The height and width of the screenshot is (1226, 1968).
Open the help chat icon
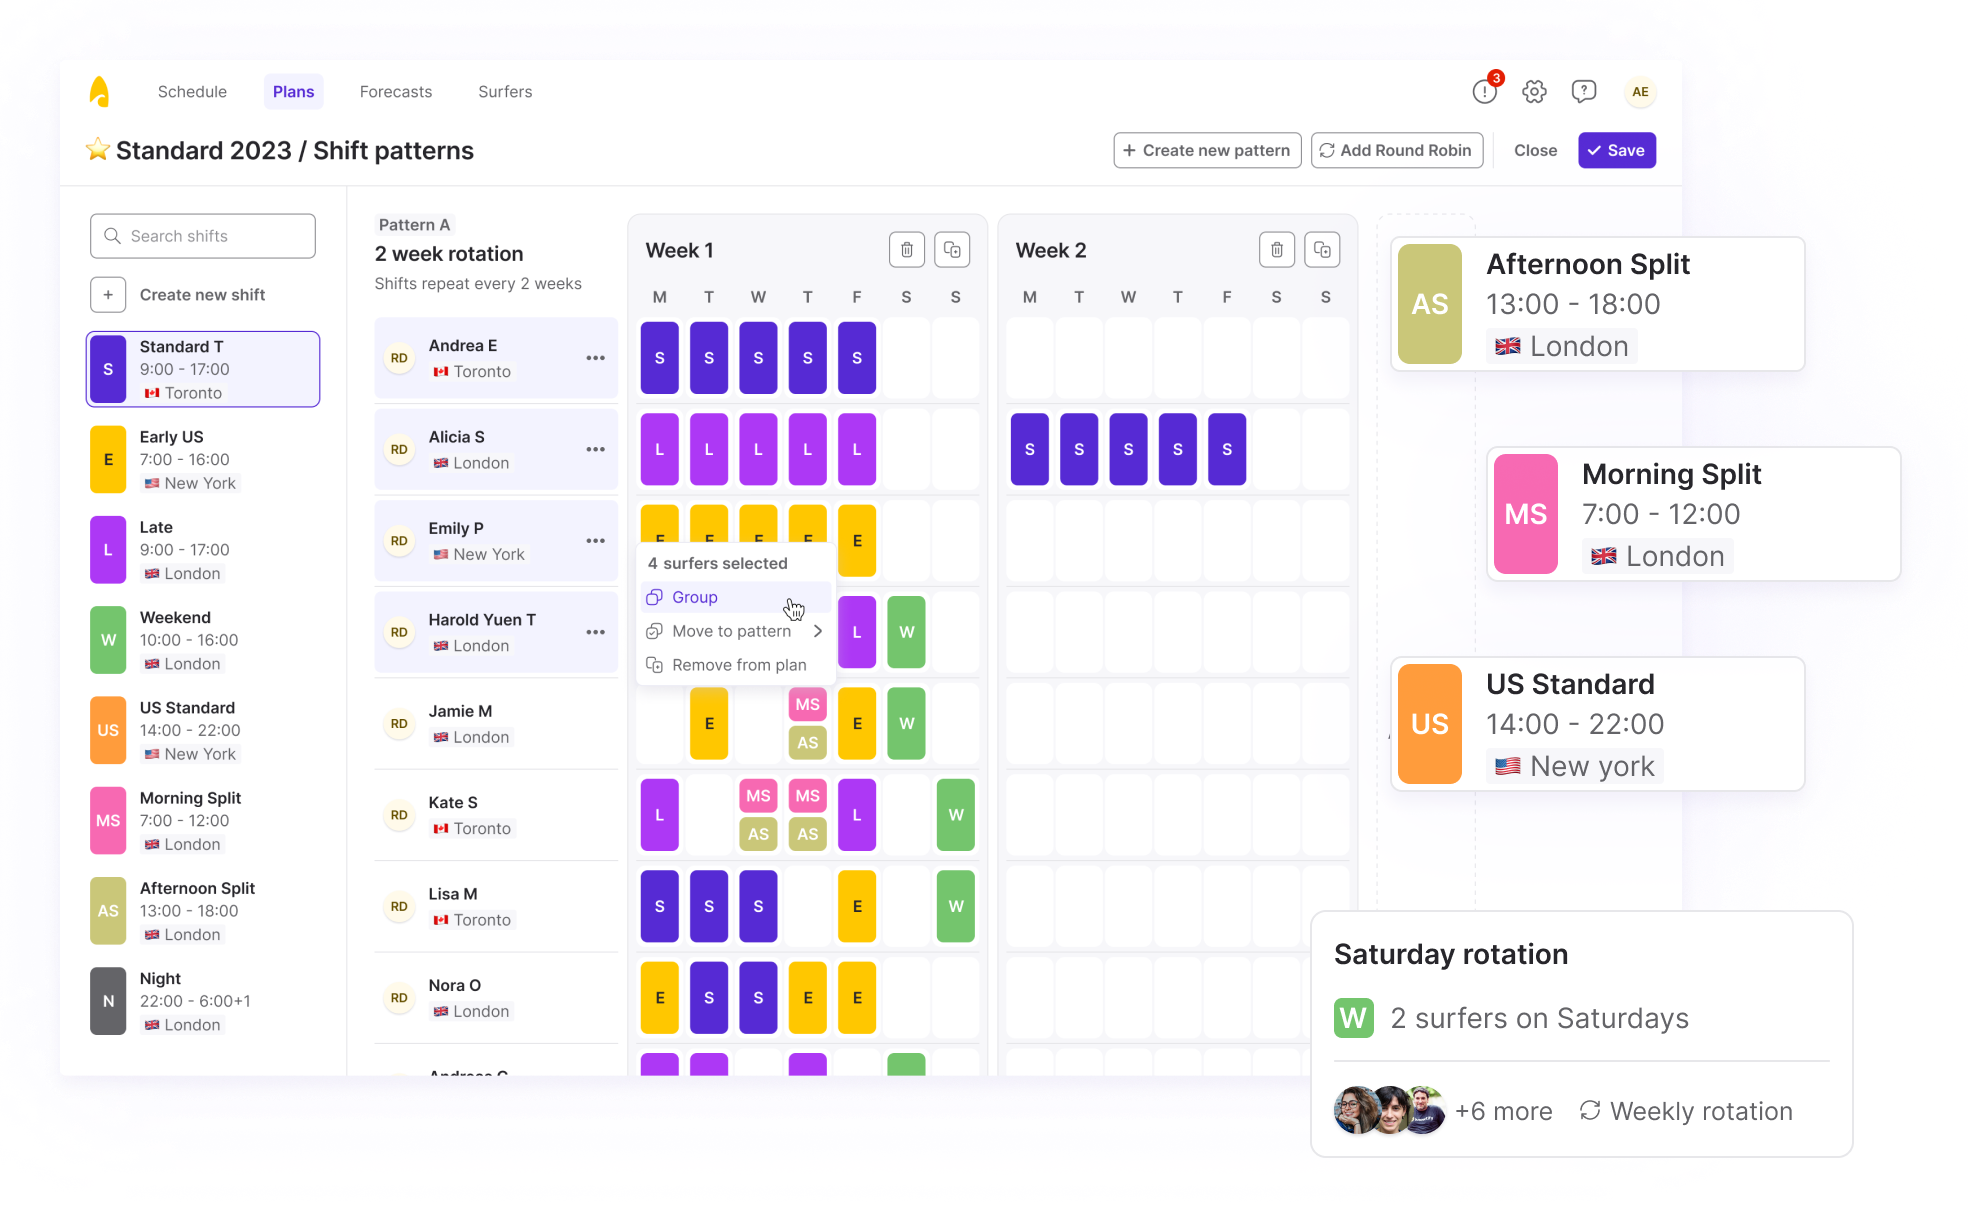(1584, 92)
